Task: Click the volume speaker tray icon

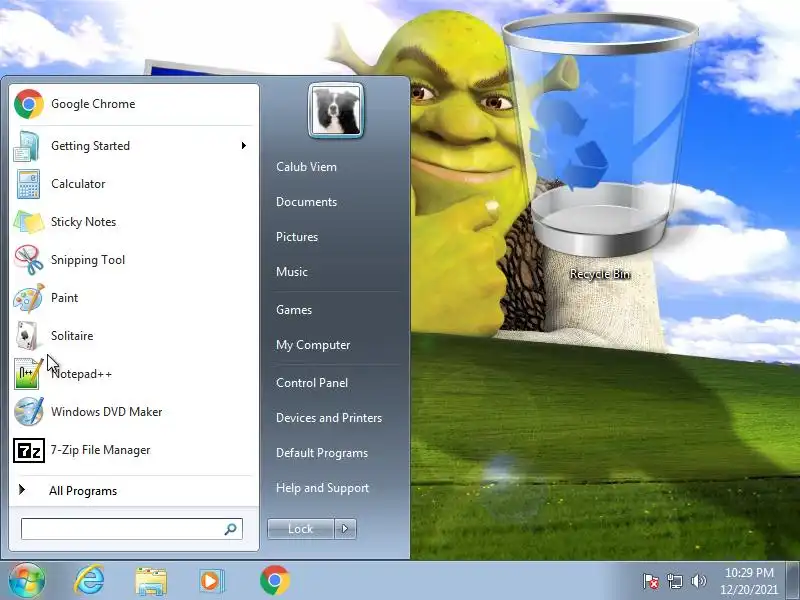Action: (x=698, y=581)
